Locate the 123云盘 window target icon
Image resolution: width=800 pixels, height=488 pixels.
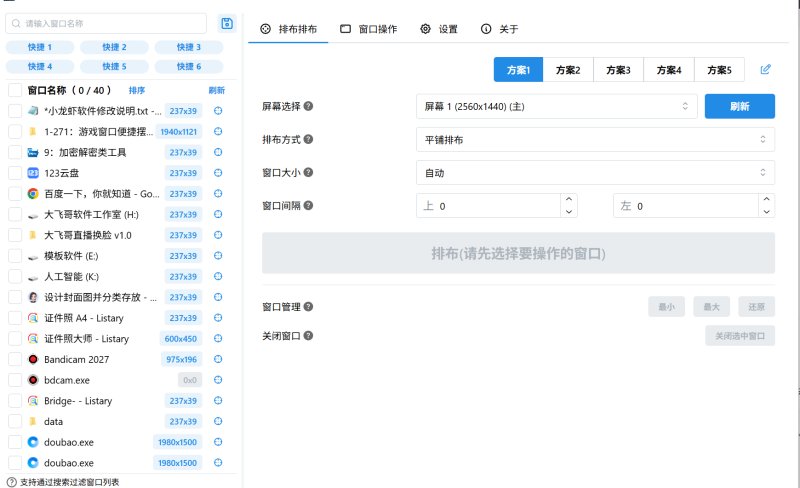(x=218, y=173)
